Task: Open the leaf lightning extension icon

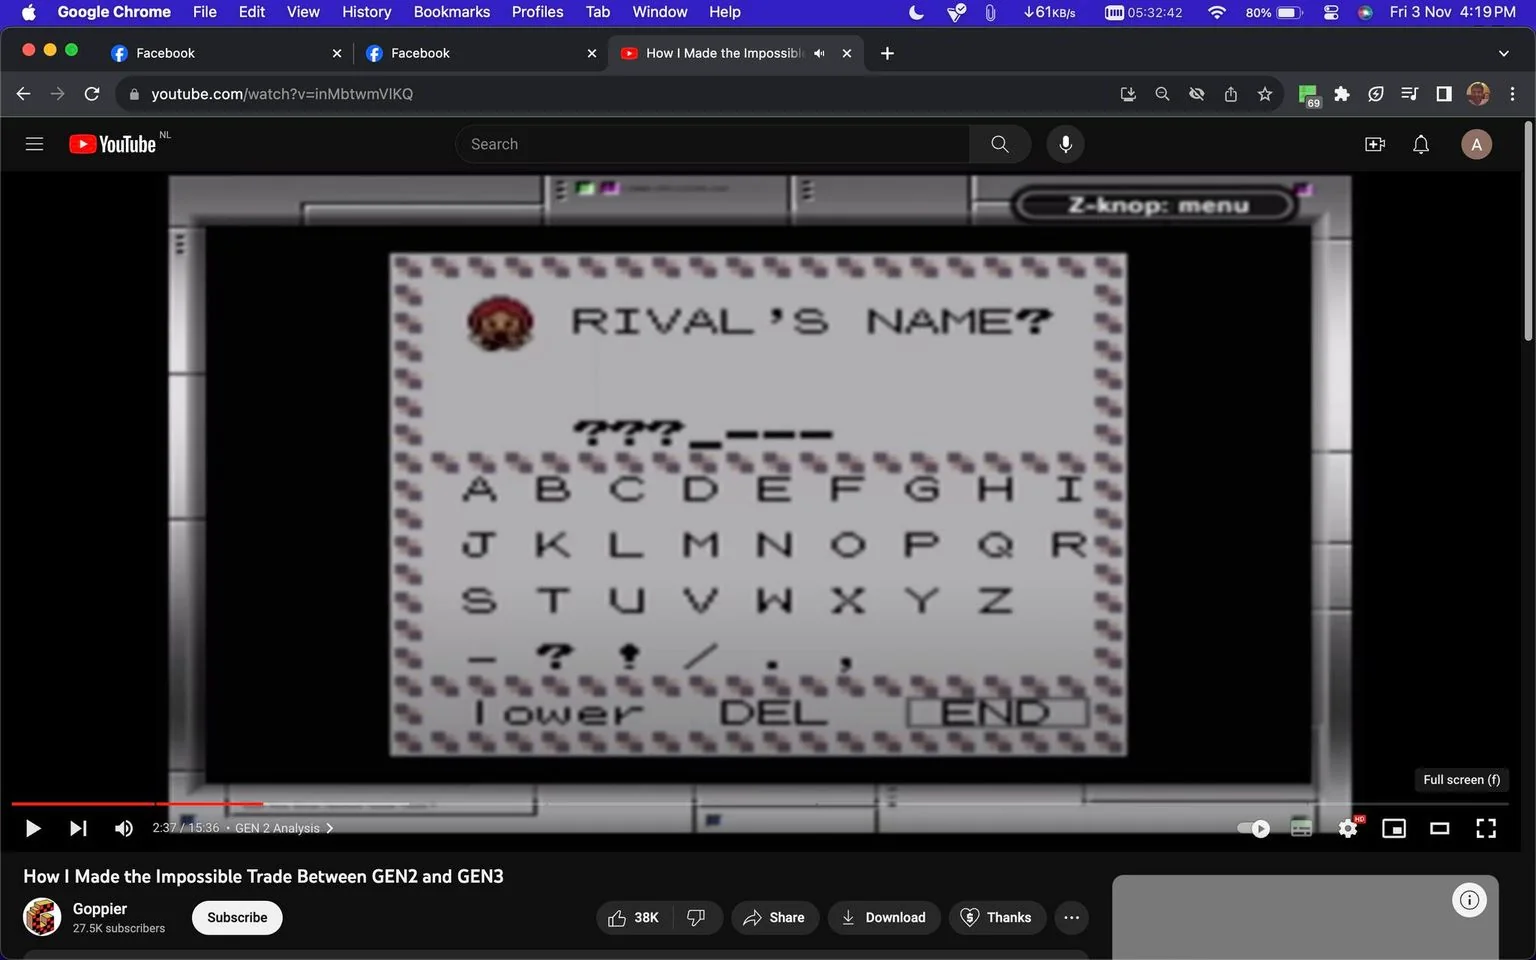Action: tap(1376, 94)
